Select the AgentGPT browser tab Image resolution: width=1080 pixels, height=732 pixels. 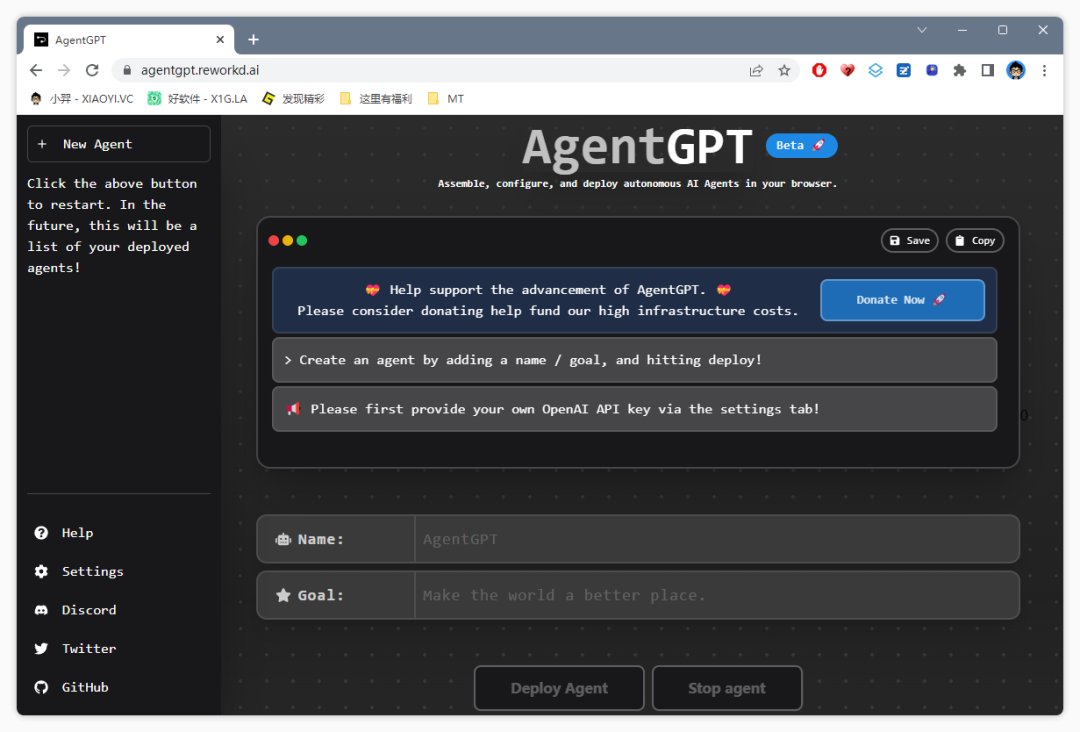[128, 40]
